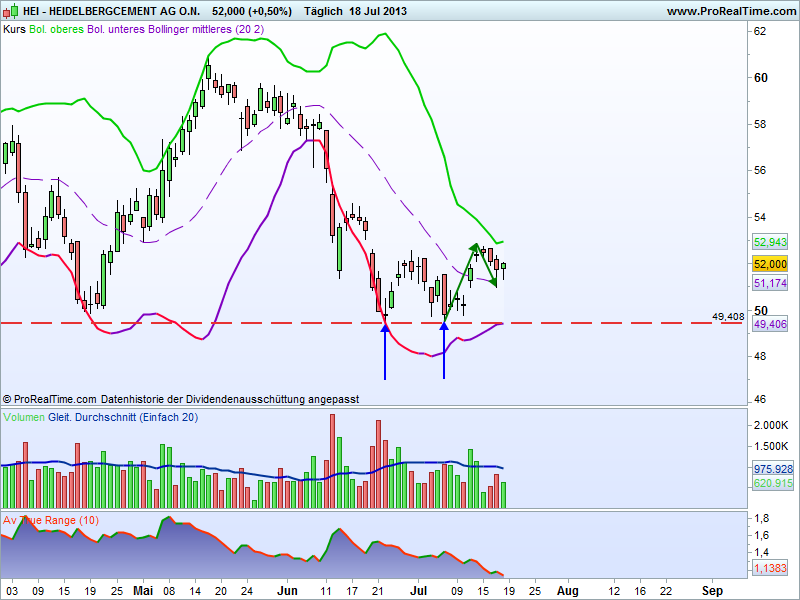Screen dimensions: 800x600
Task: Click the tallest red volume bar in June
Action: [333, 461]
